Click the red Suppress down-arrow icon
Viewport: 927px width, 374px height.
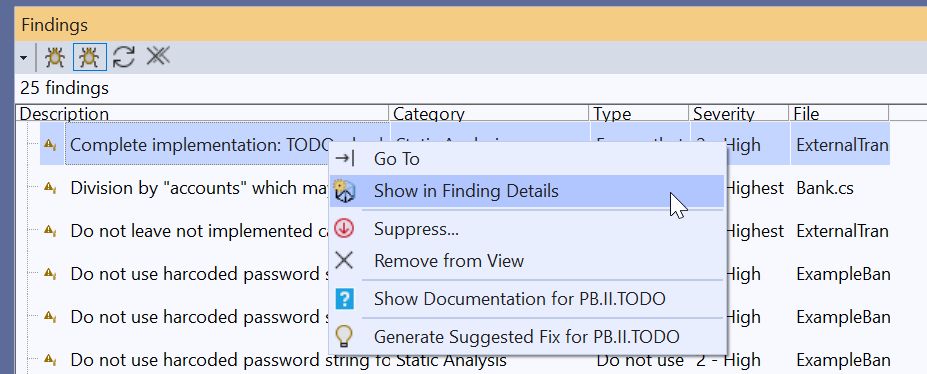[344, 228]
